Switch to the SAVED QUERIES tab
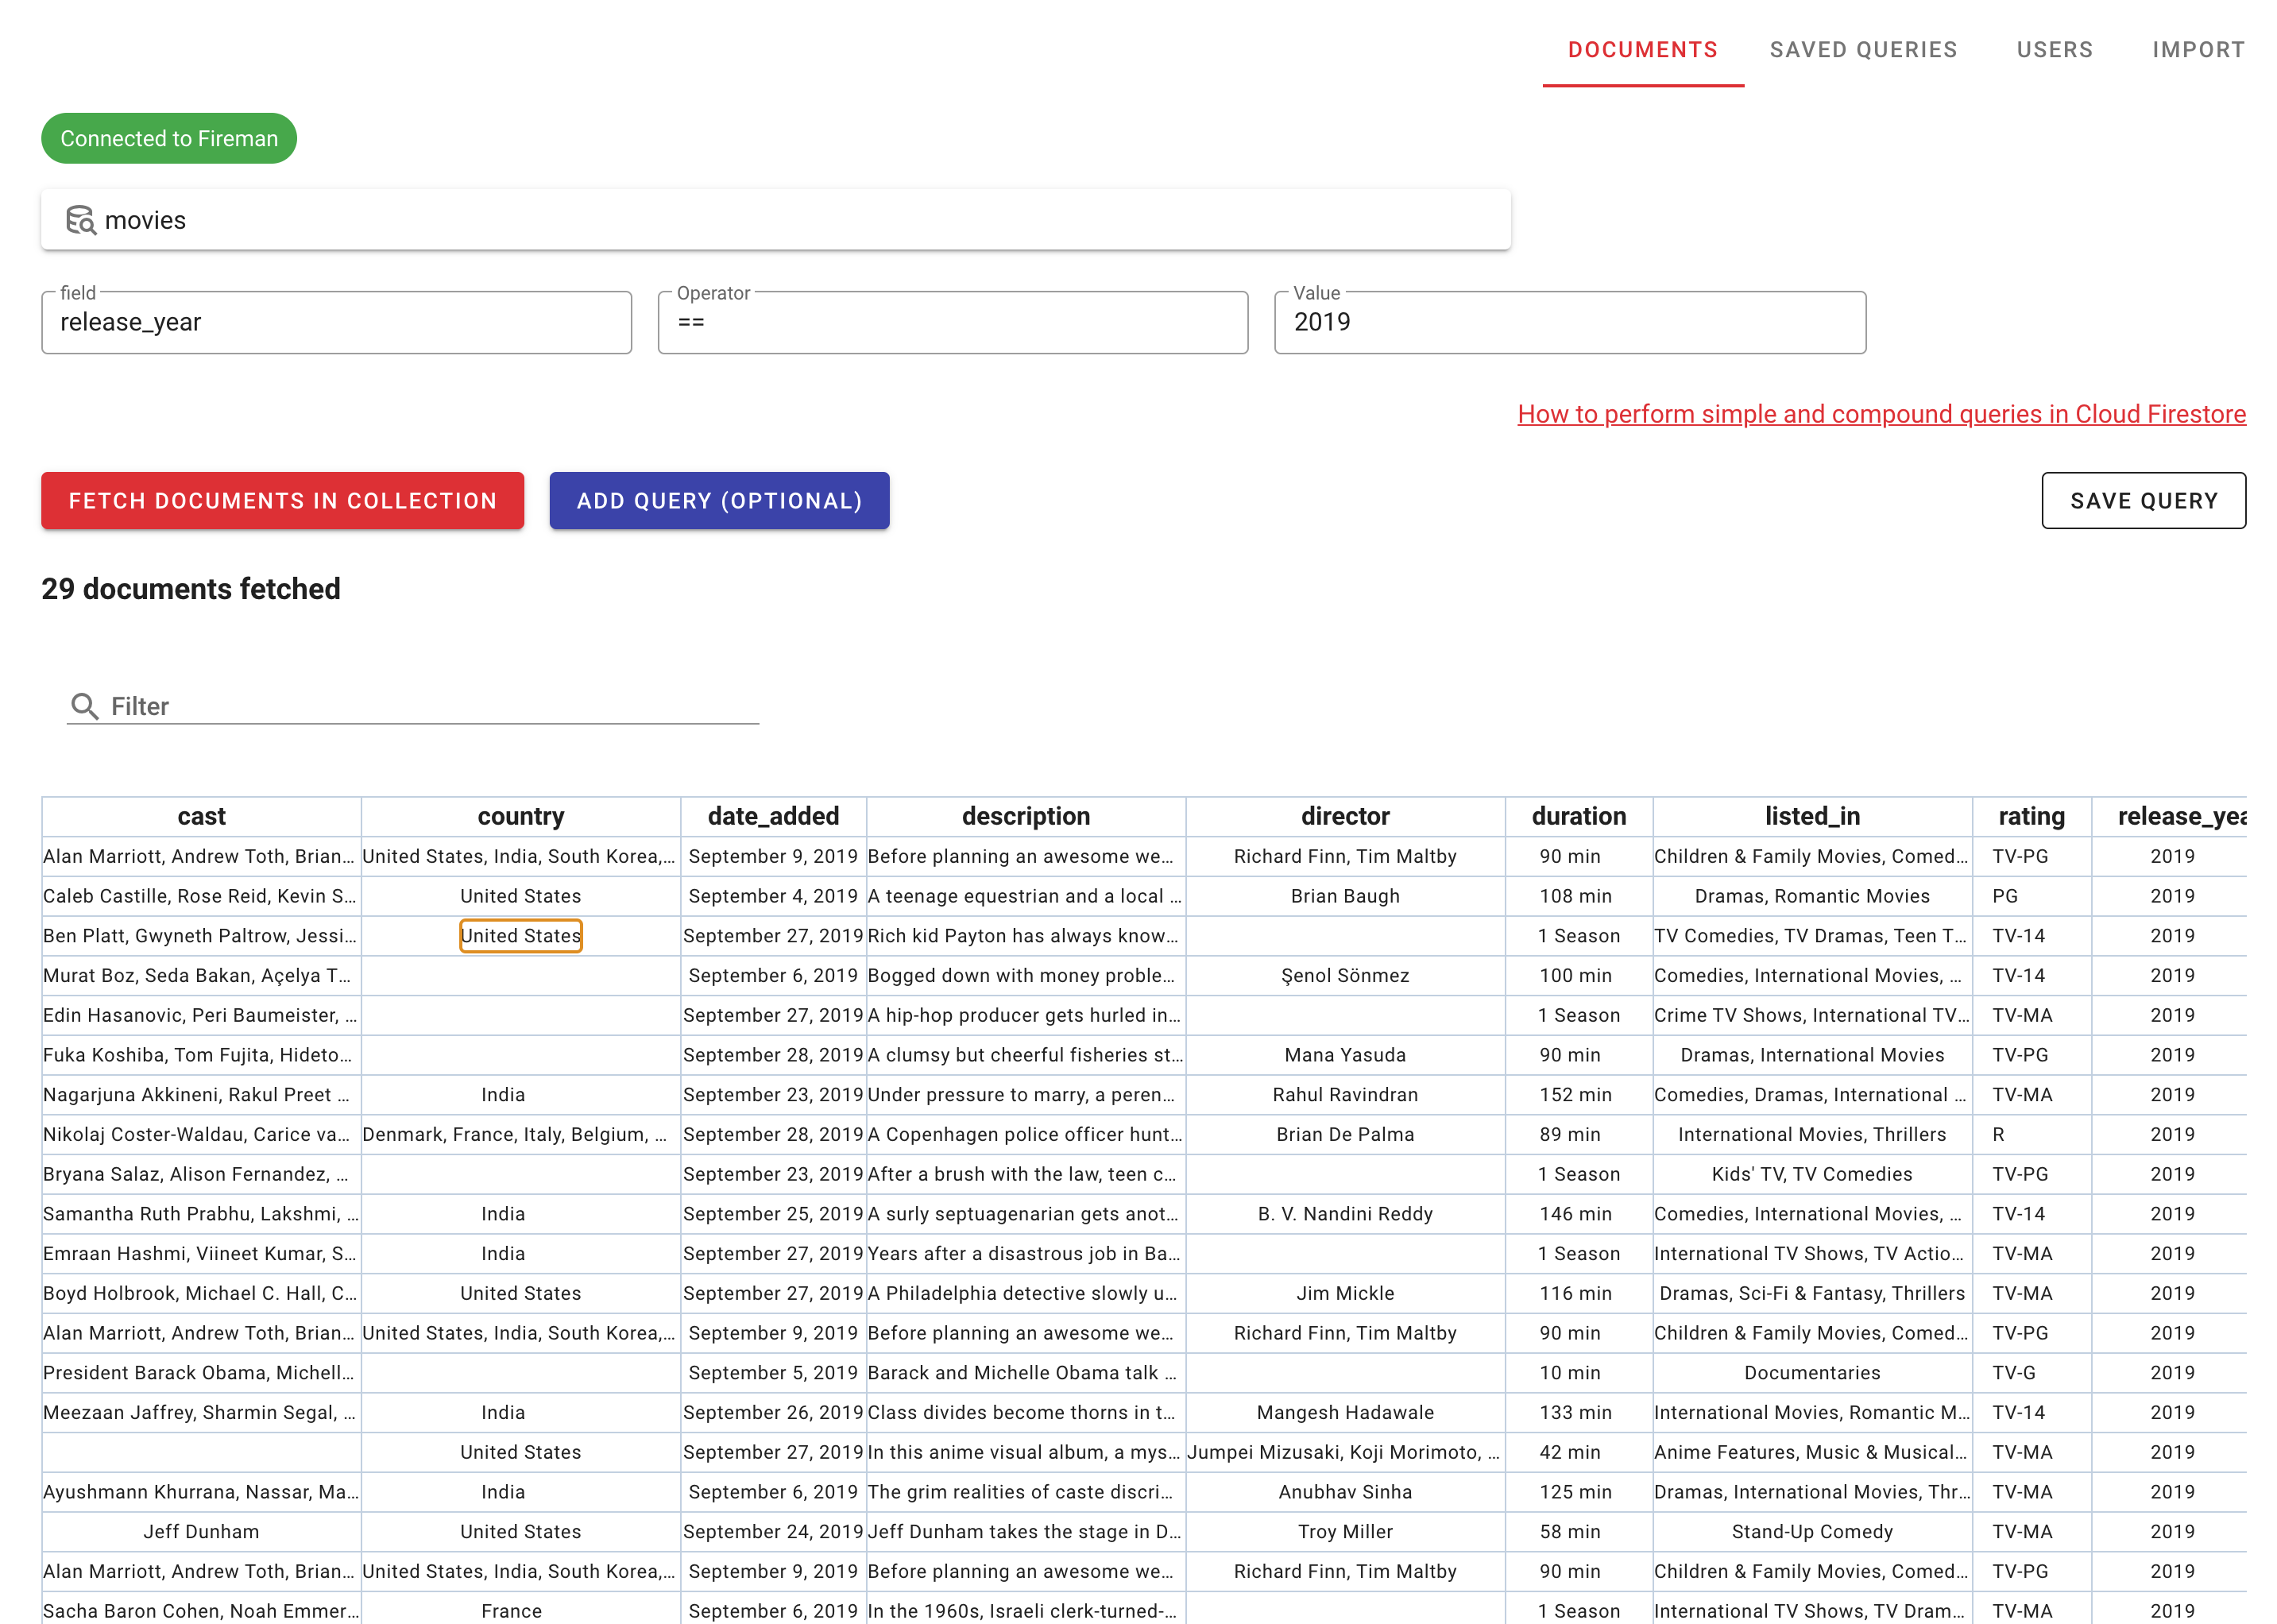 pos(1863,49)
